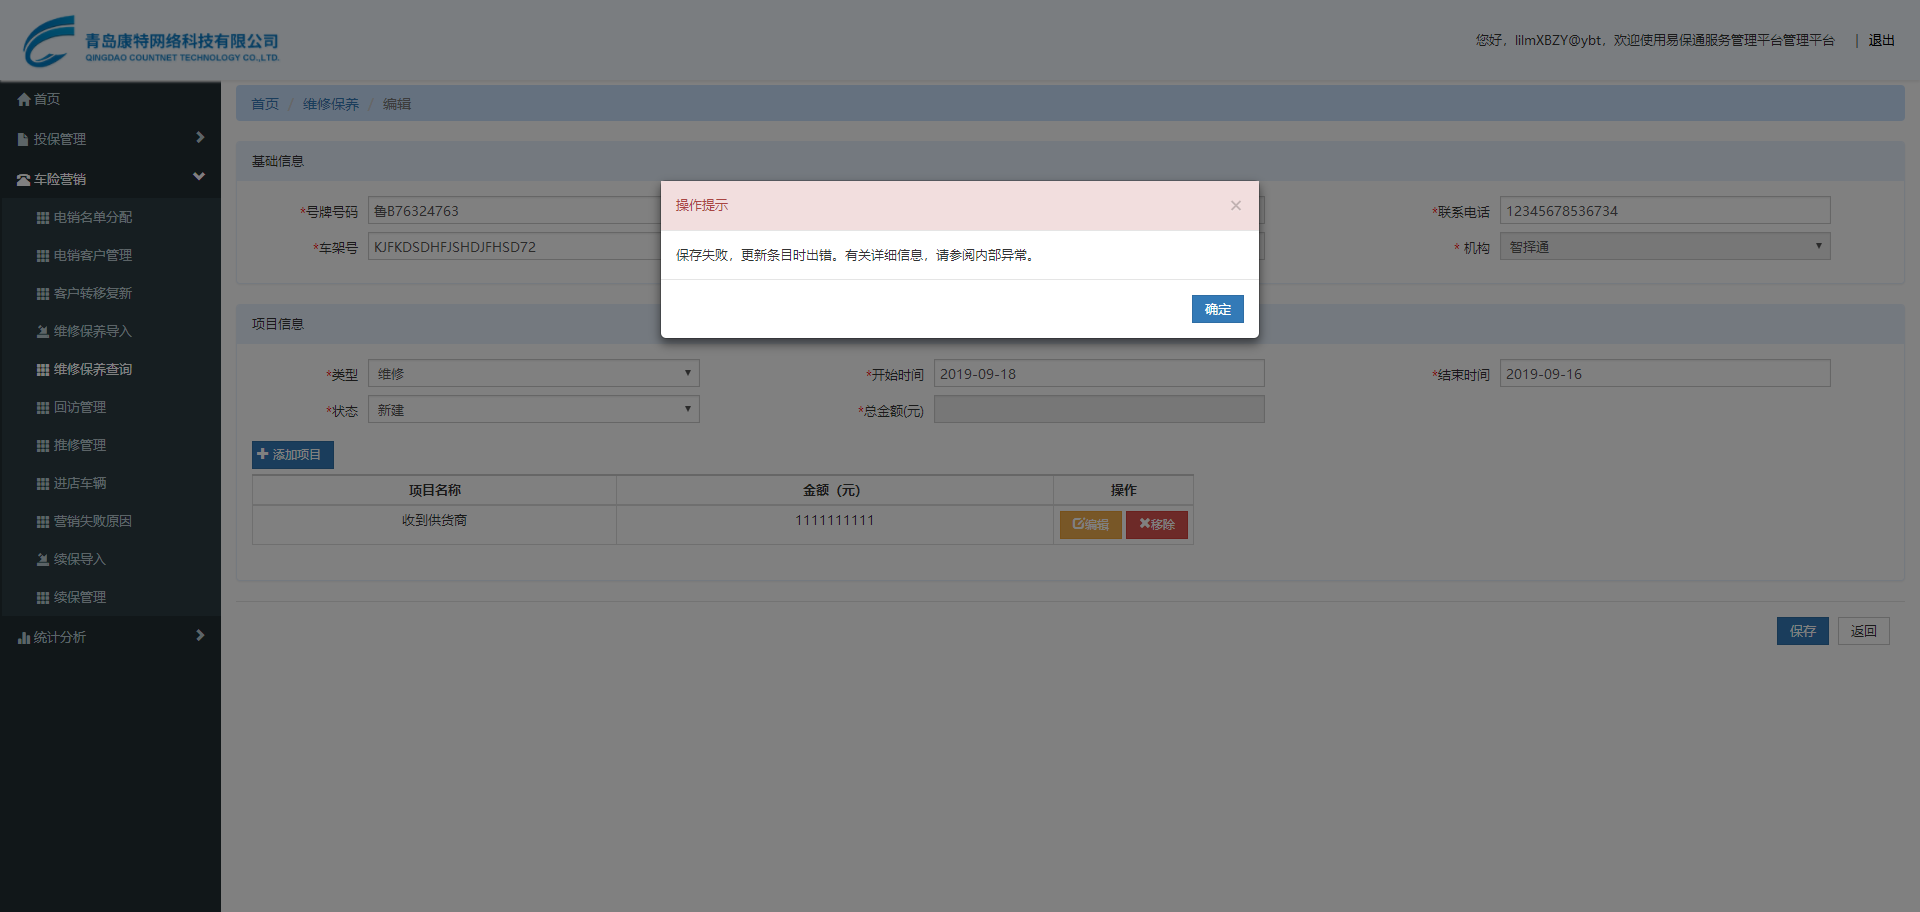Open 推修管理 in the sidebar
Image resolution: width=1920 pixels, height=912 pixels.
(110, 445)
